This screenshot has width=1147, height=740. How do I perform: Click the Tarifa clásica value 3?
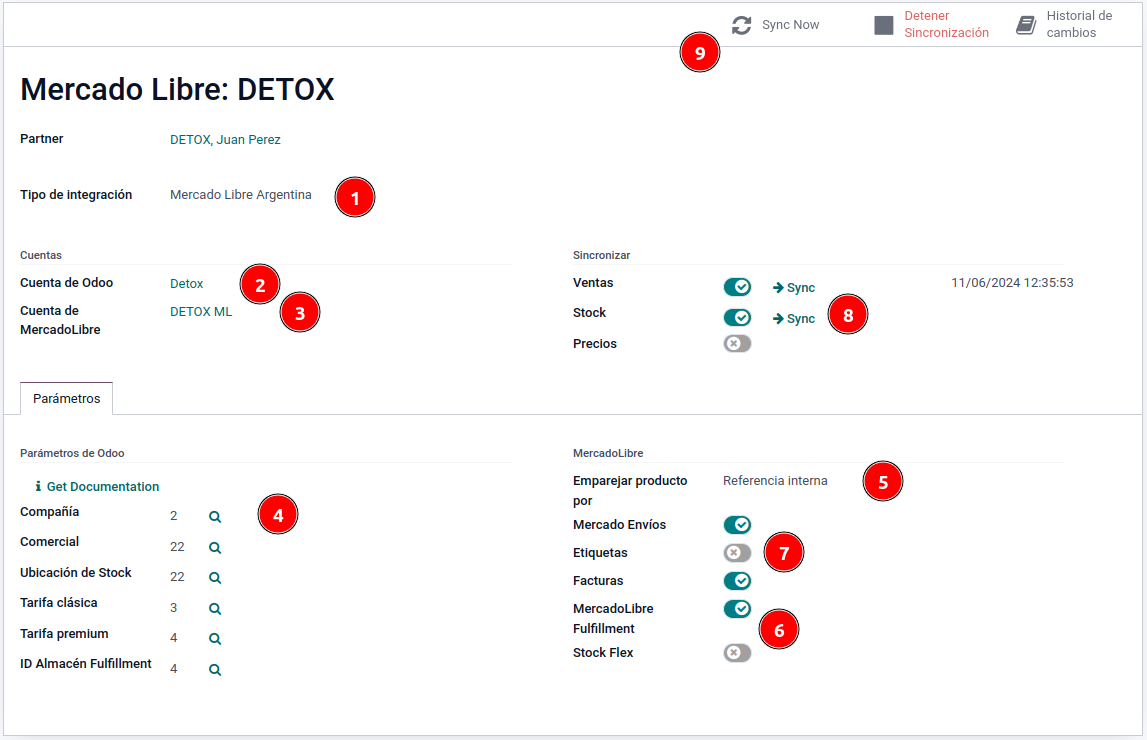(173, 608)
